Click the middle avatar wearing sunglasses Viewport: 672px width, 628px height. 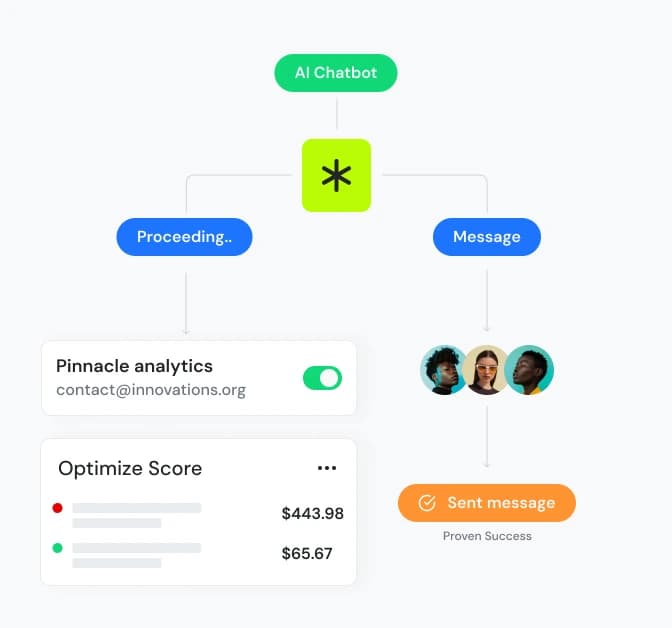486,370
